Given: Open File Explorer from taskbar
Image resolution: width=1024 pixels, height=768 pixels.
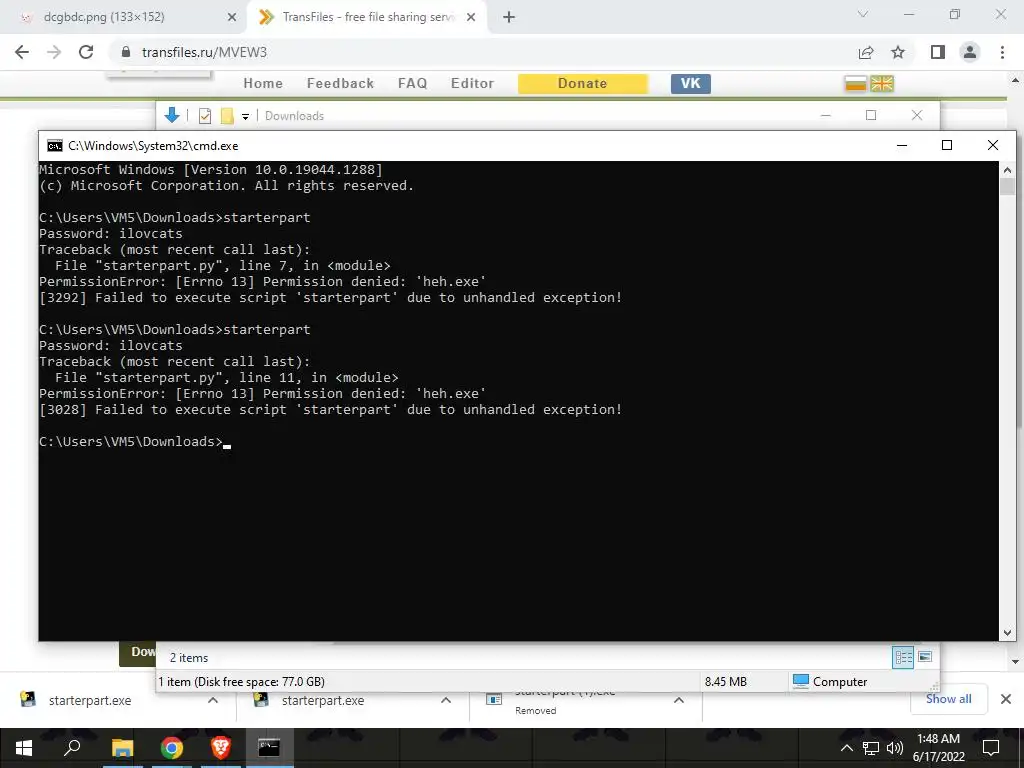Looking at the screenshot, I should coord(122,748).
